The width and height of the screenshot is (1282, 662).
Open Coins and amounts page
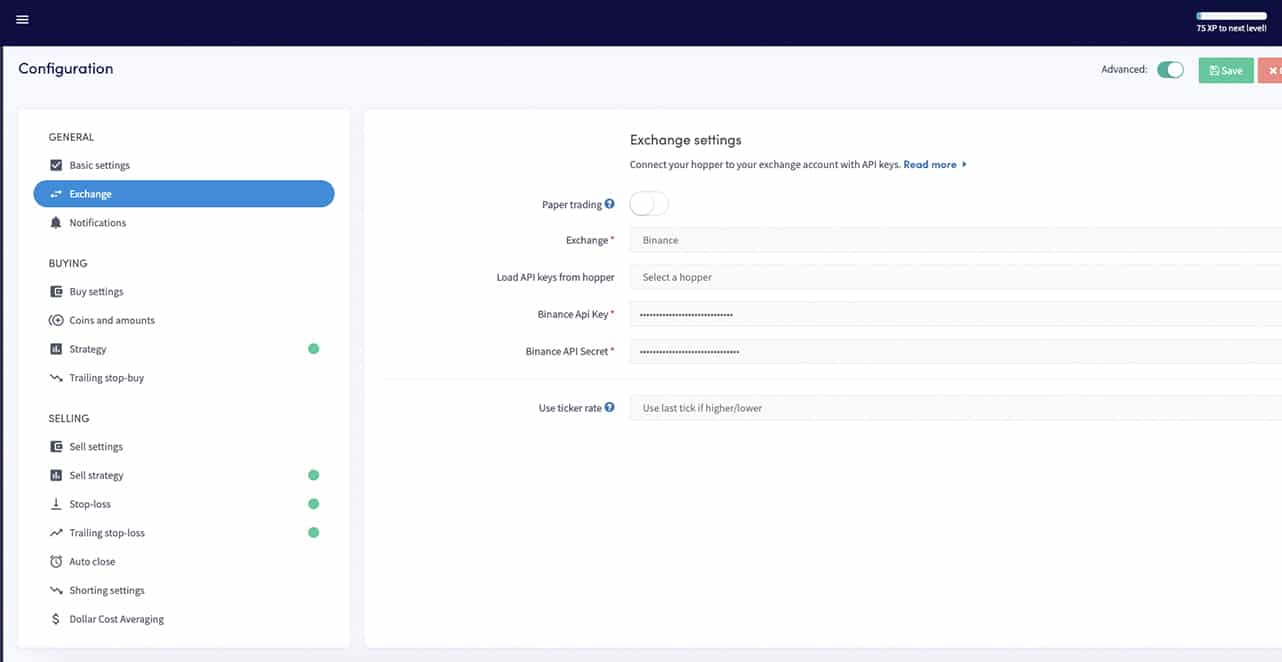[184, 320]
